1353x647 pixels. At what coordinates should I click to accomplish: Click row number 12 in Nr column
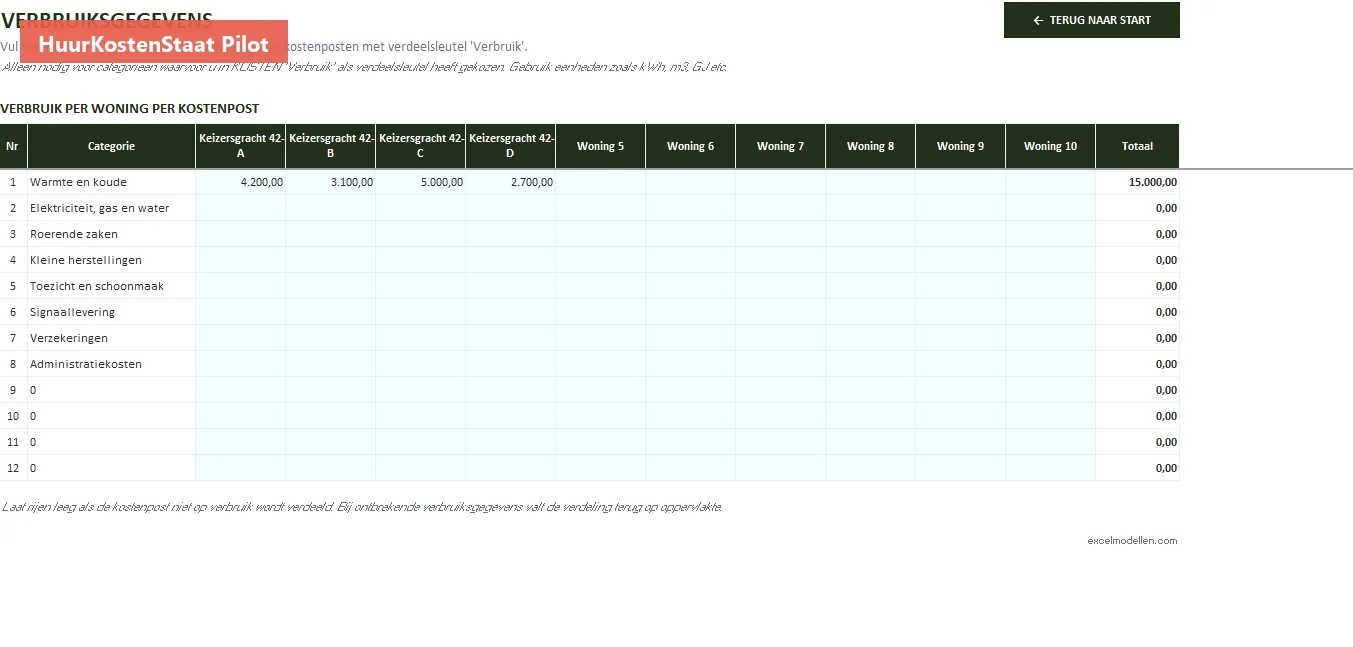click(13, 468)
